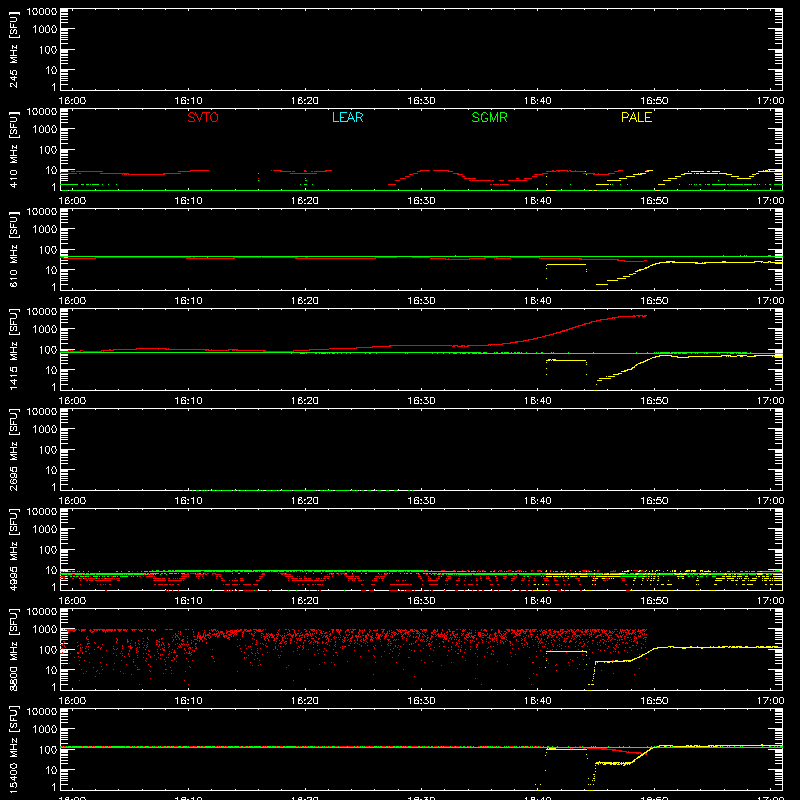800x800 pixels.
Task: Click 16:20 tick label under 4995 MHz panel
Action: pyautogui.click(x=305, y=601)
